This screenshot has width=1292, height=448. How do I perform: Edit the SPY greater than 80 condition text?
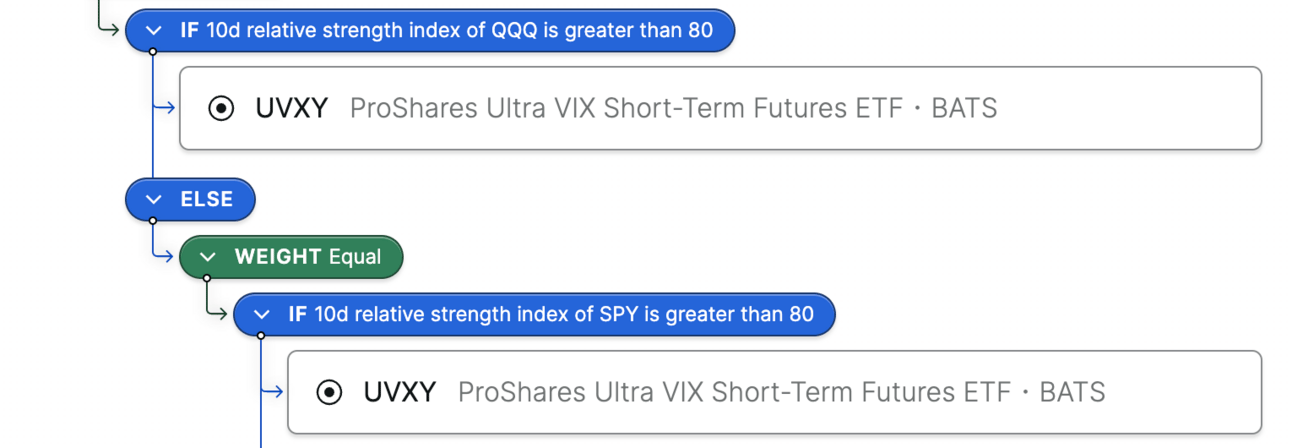click(x=563, y=315)
